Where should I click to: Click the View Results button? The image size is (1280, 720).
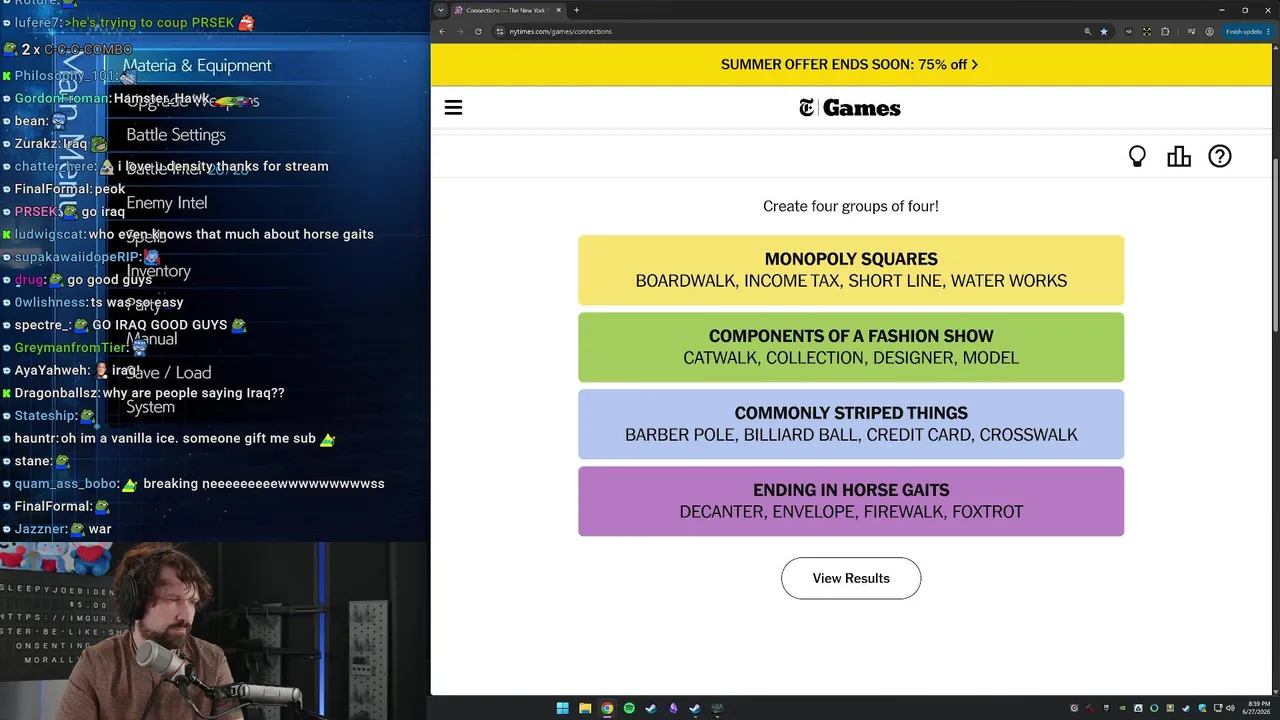[x=851, y=578]
